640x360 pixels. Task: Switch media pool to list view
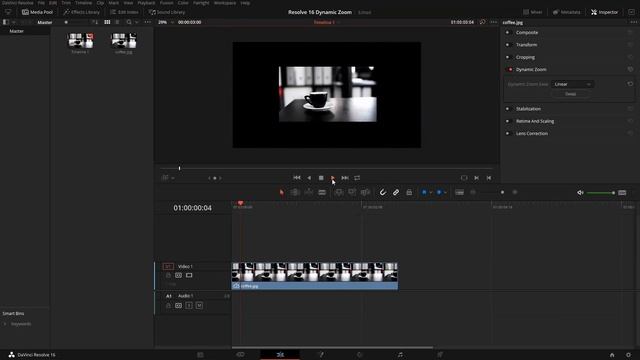[x=118, y=22]
